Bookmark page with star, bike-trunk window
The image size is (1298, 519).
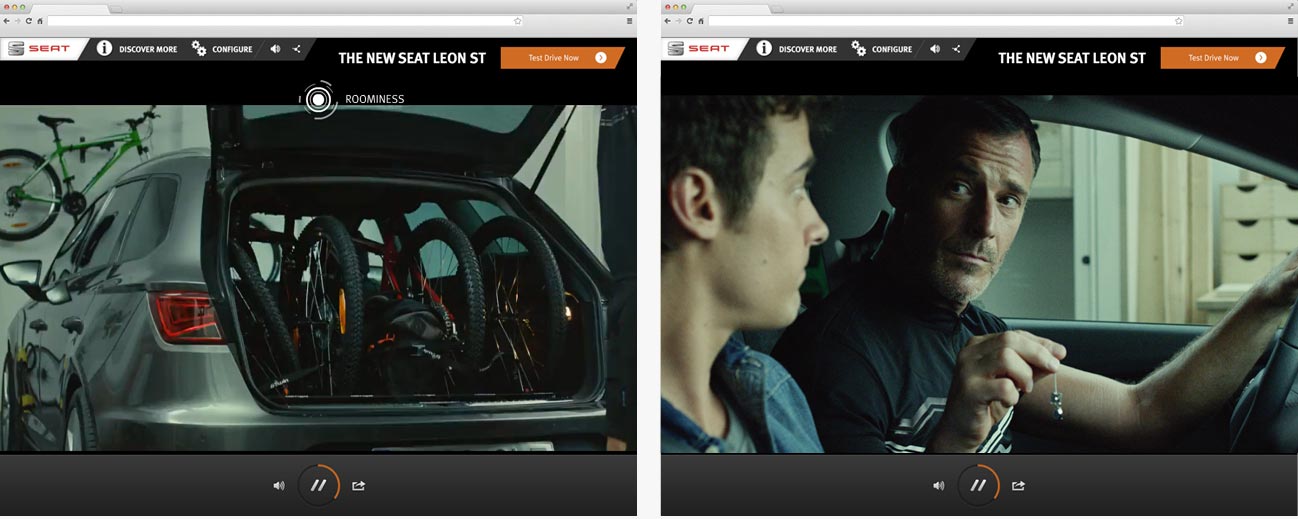(x=517, y=20)
